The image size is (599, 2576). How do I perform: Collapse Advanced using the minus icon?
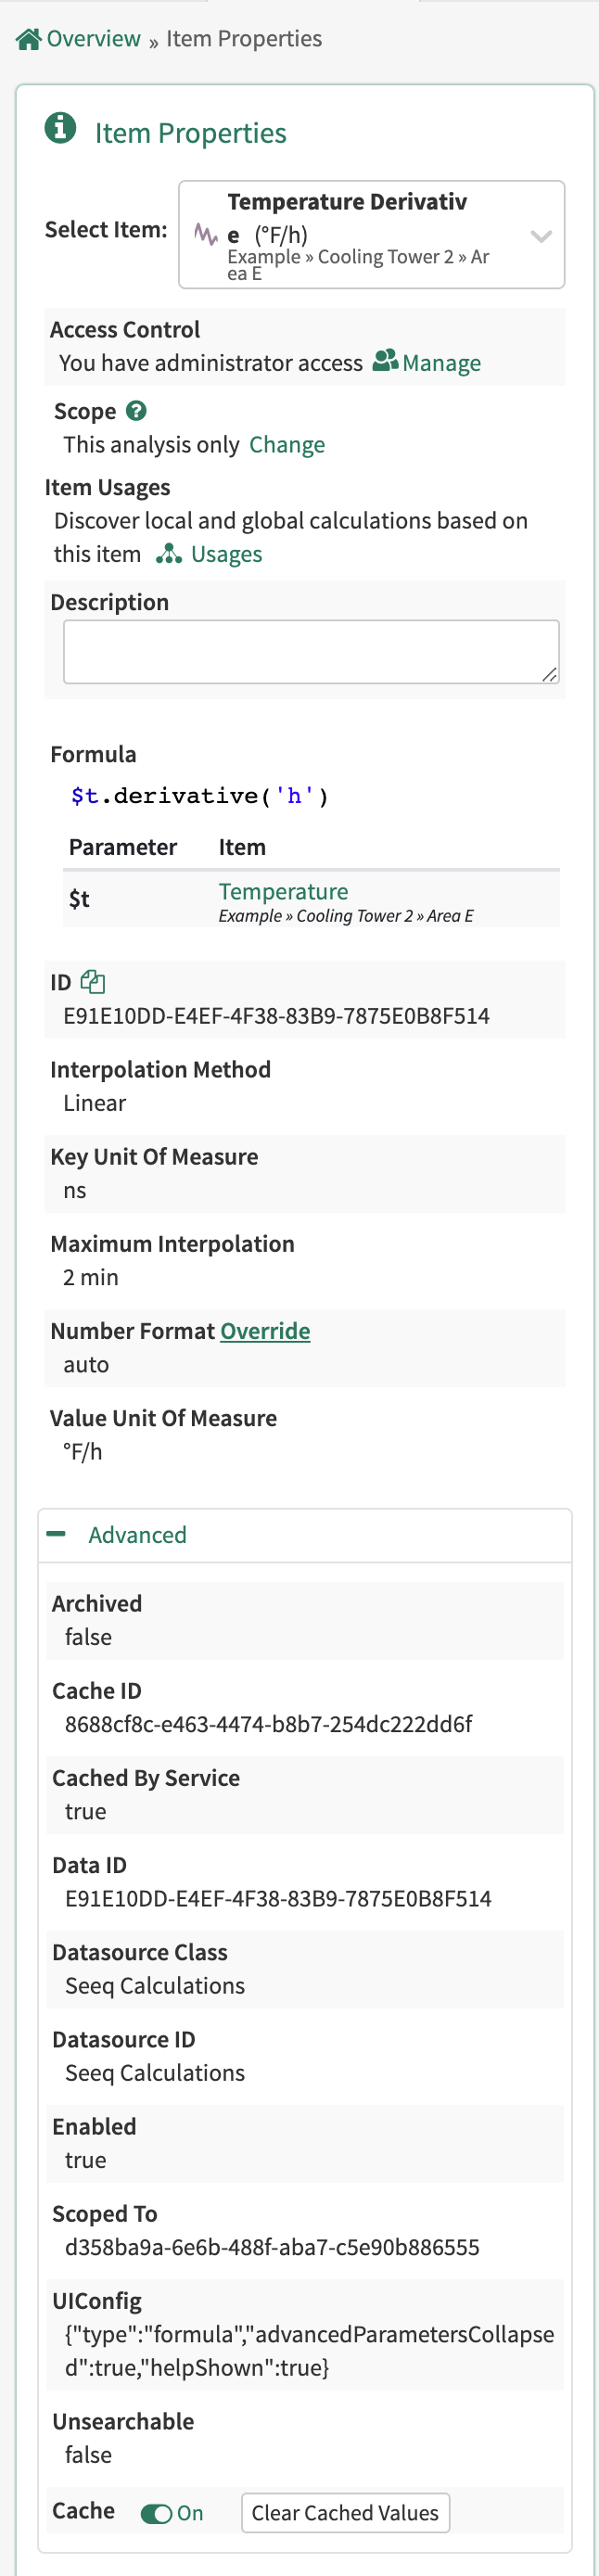pyautogui.click(x=57, y=1534)
